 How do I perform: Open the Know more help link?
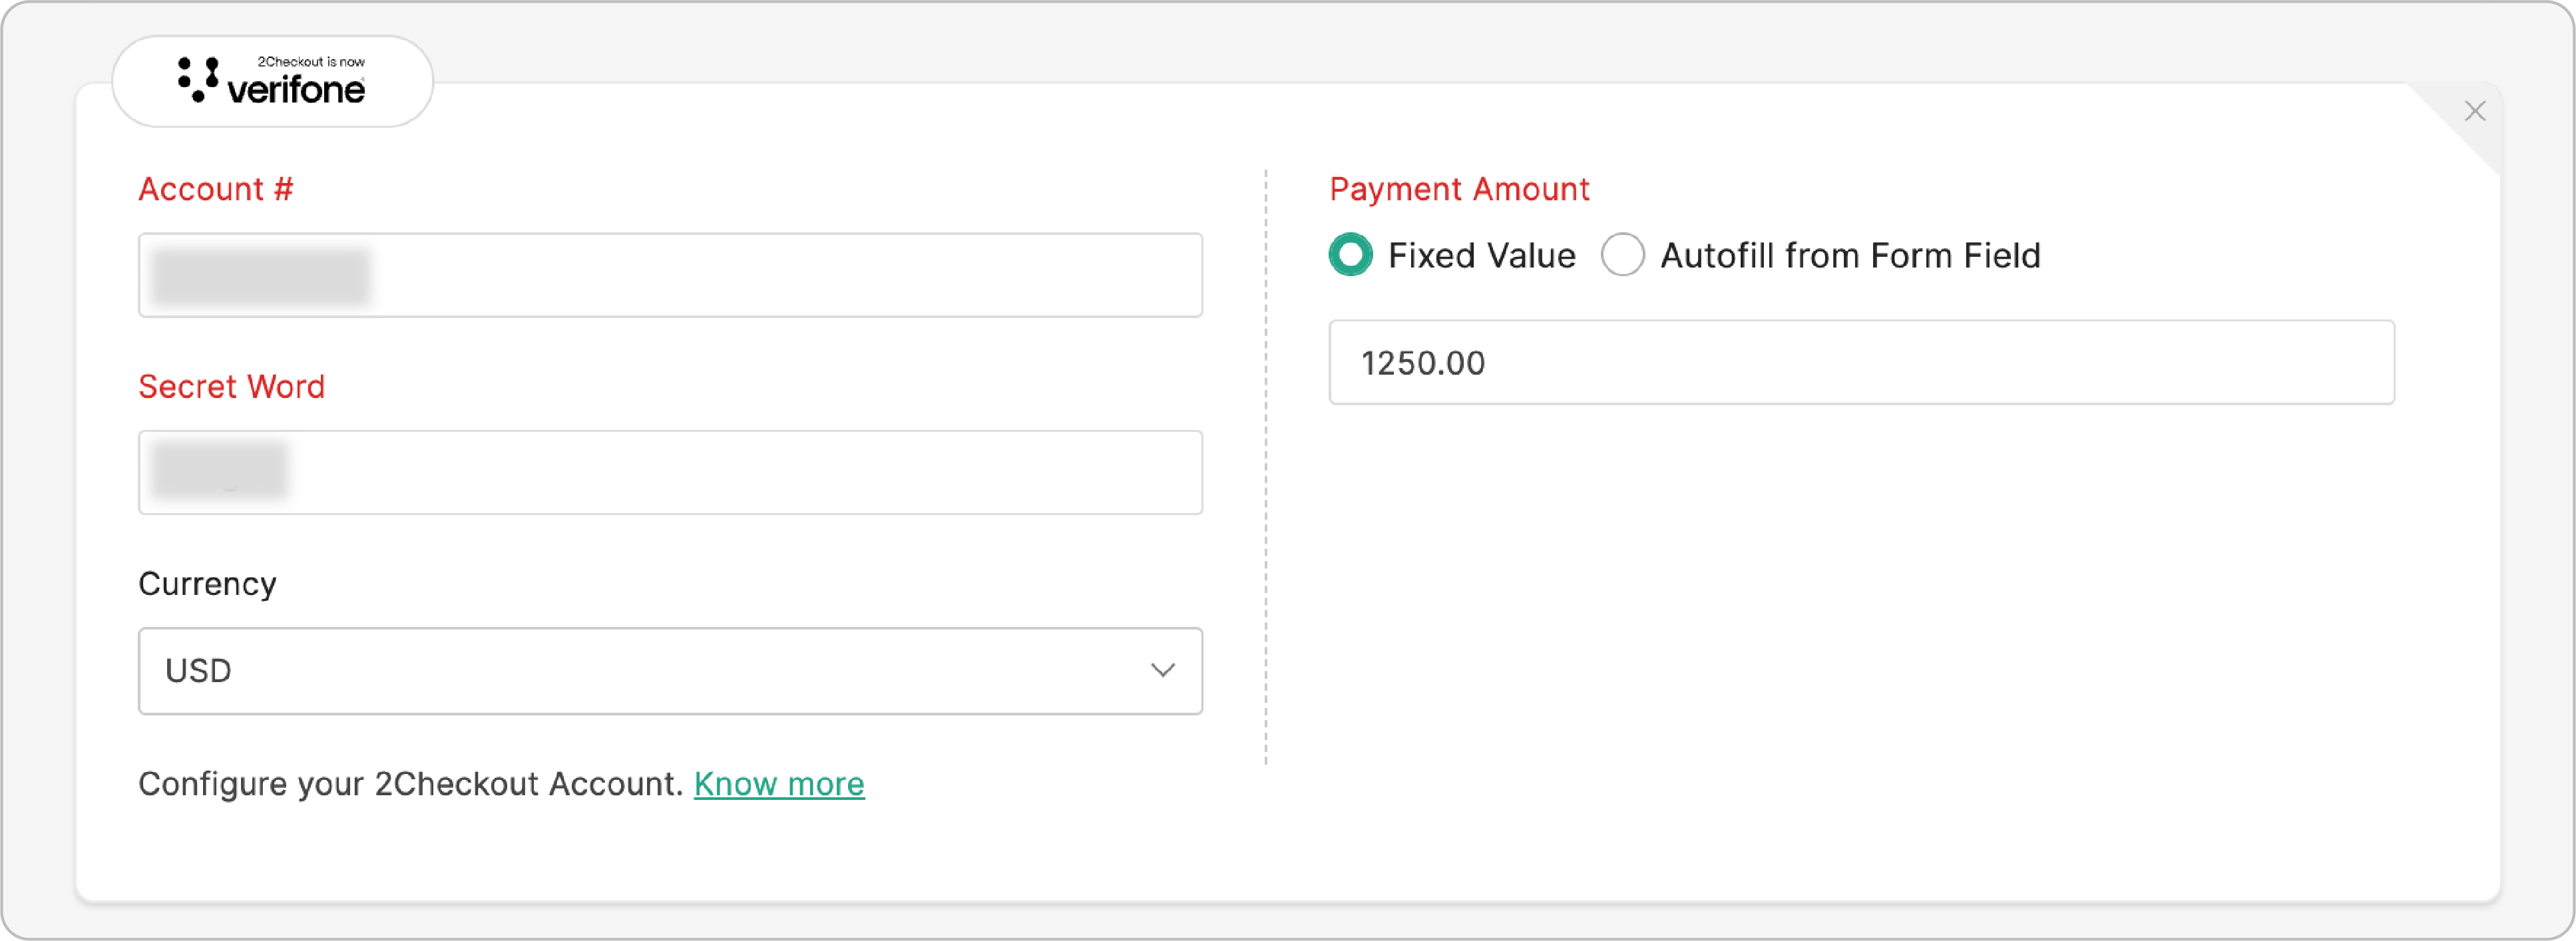click(x=779, y=784)
